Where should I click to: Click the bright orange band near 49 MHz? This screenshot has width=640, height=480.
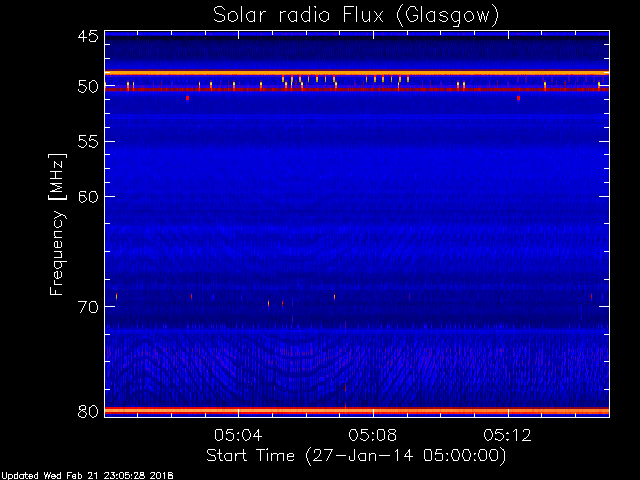coord(357,73)
